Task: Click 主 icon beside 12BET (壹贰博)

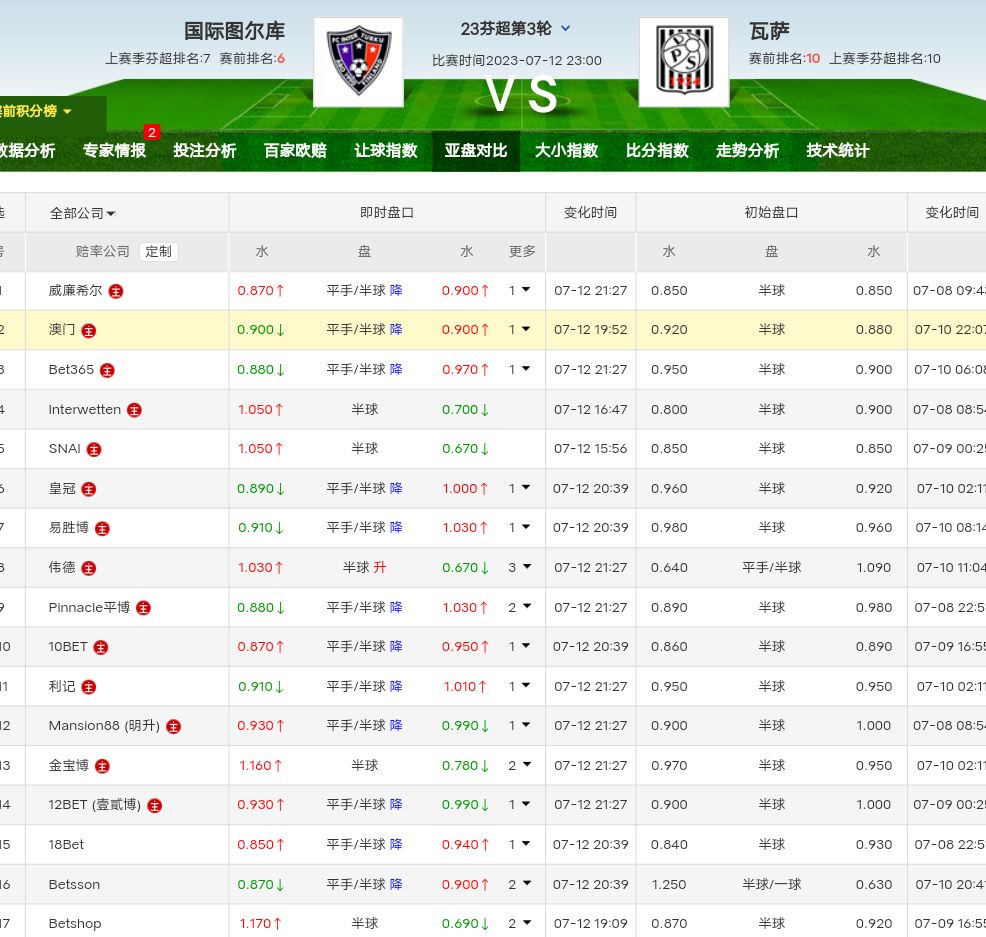Action: tap(154, 805)
